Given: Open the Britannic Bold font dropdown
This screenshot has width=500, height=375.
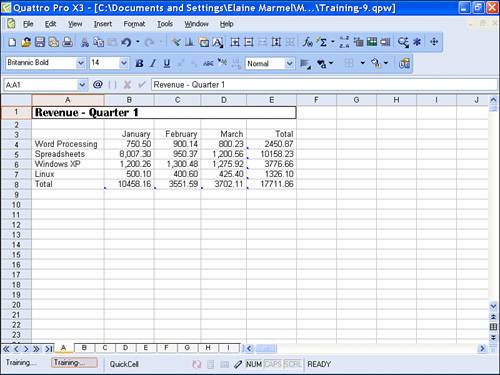Looking at the screenshot, I should coord(80,63).
